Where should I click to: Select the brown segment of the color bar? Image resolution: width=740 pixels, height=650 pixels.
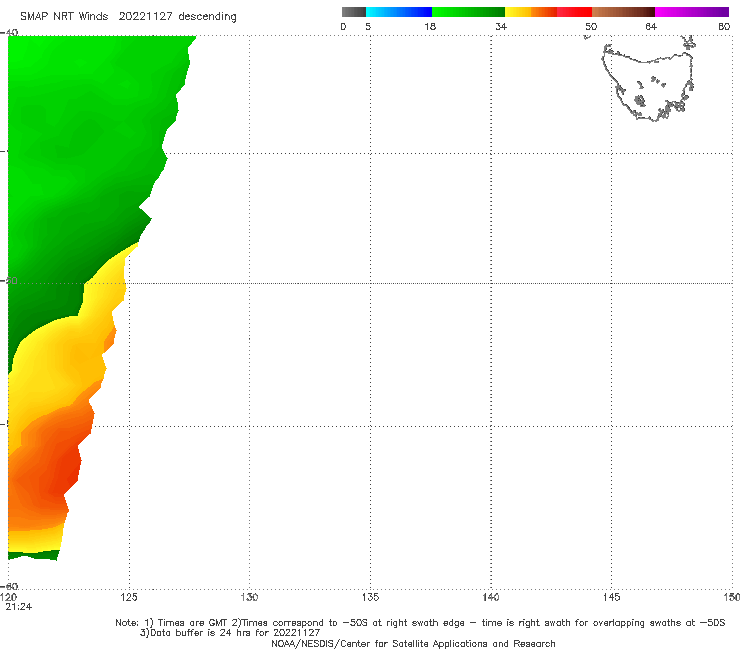(623, 12)
